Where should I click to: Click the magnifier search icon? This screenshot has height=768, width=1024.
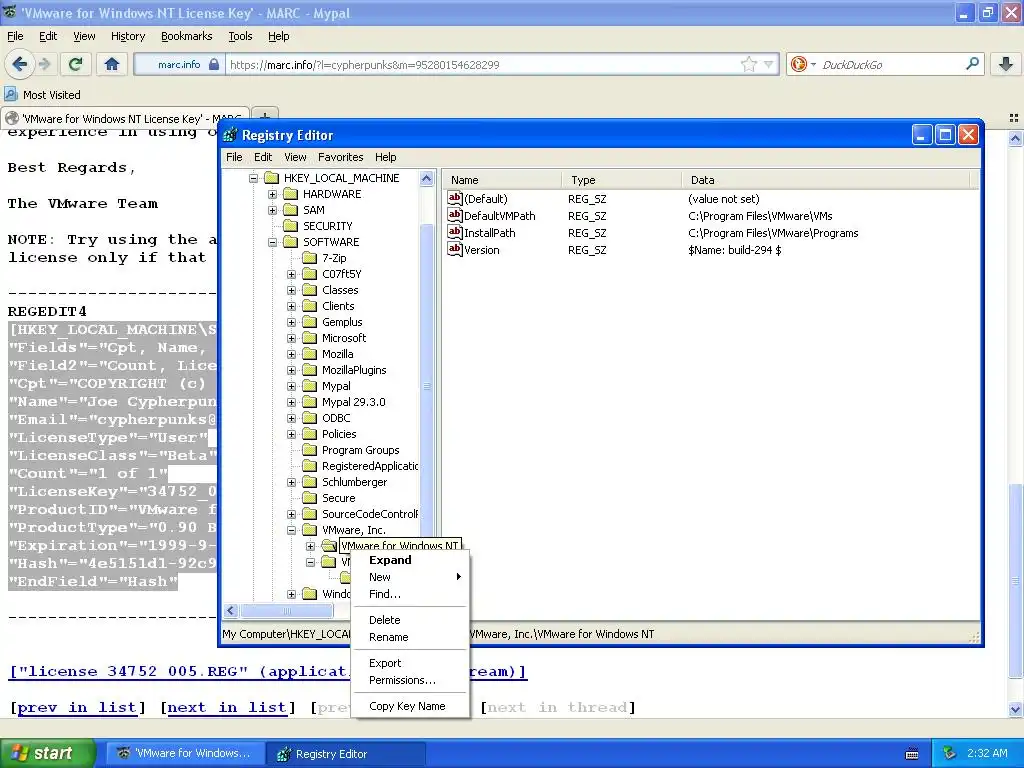(x=972, y=64)
